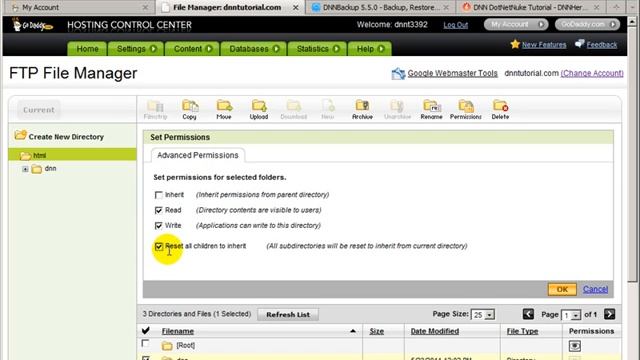Click the select-all checkmark header icon
The width and height of the screenshot is (640, 360).
(x=146, y=331)
